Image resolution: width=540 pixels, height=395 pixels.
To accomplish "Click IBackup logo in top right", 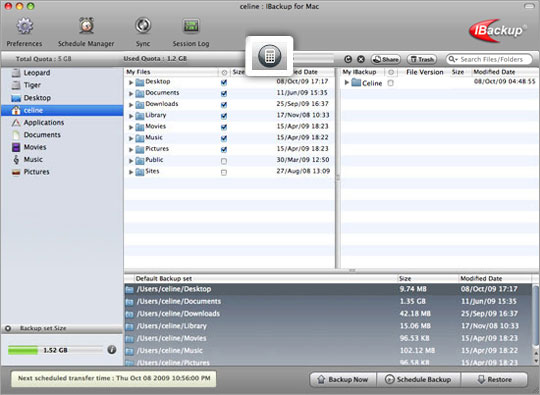I will tap(497, 31).
